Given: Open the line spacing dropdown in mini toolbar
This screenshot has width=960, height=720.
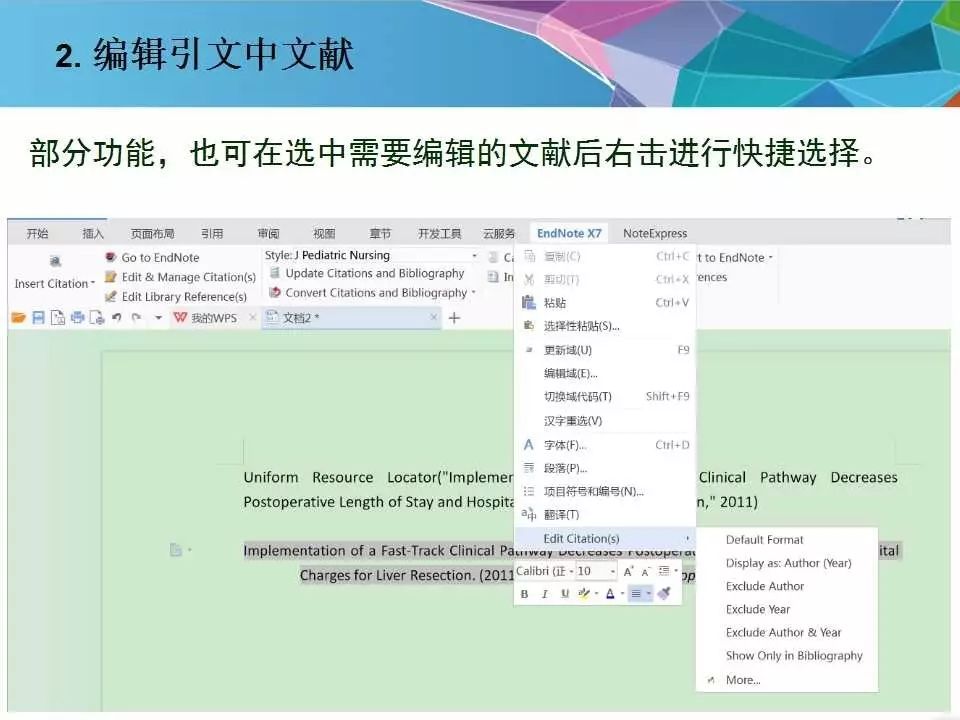Looking at the screenshot, I should [x=676, y=571].
